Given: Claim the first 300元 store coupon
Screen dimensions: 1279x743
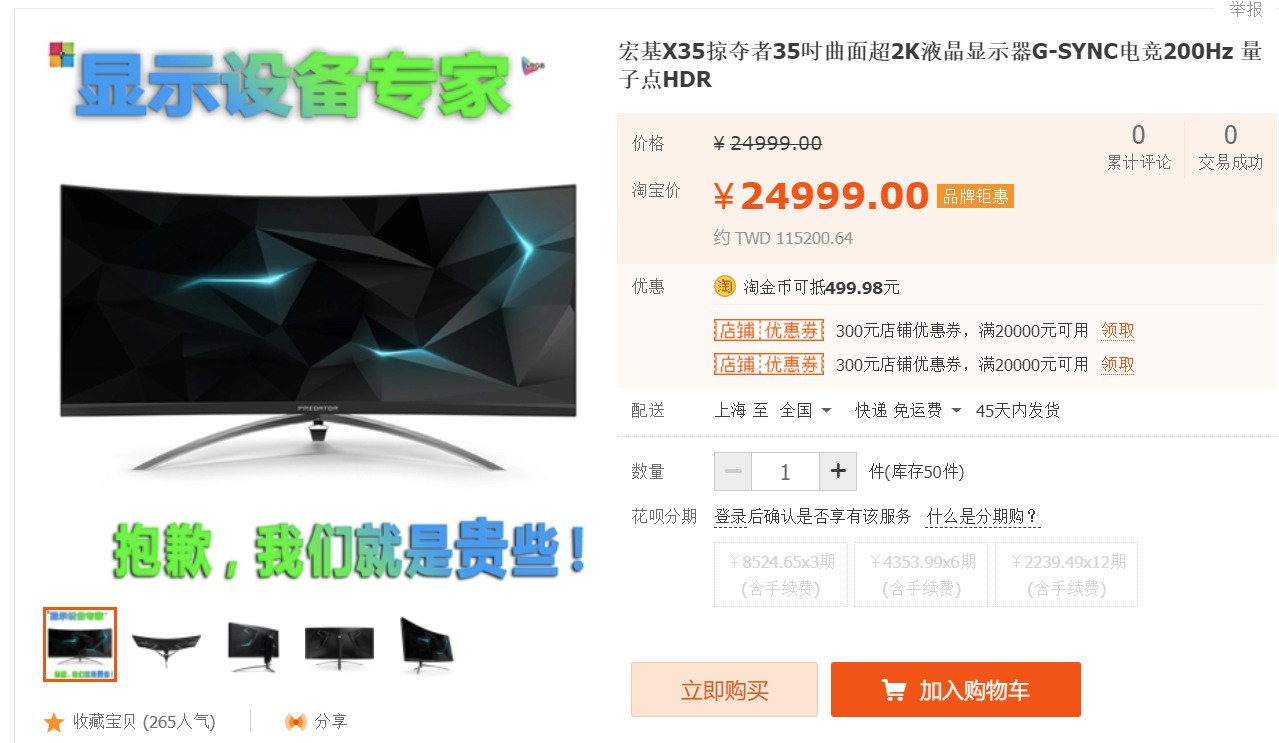Looking at the screenshot, I should [1118, 331].
